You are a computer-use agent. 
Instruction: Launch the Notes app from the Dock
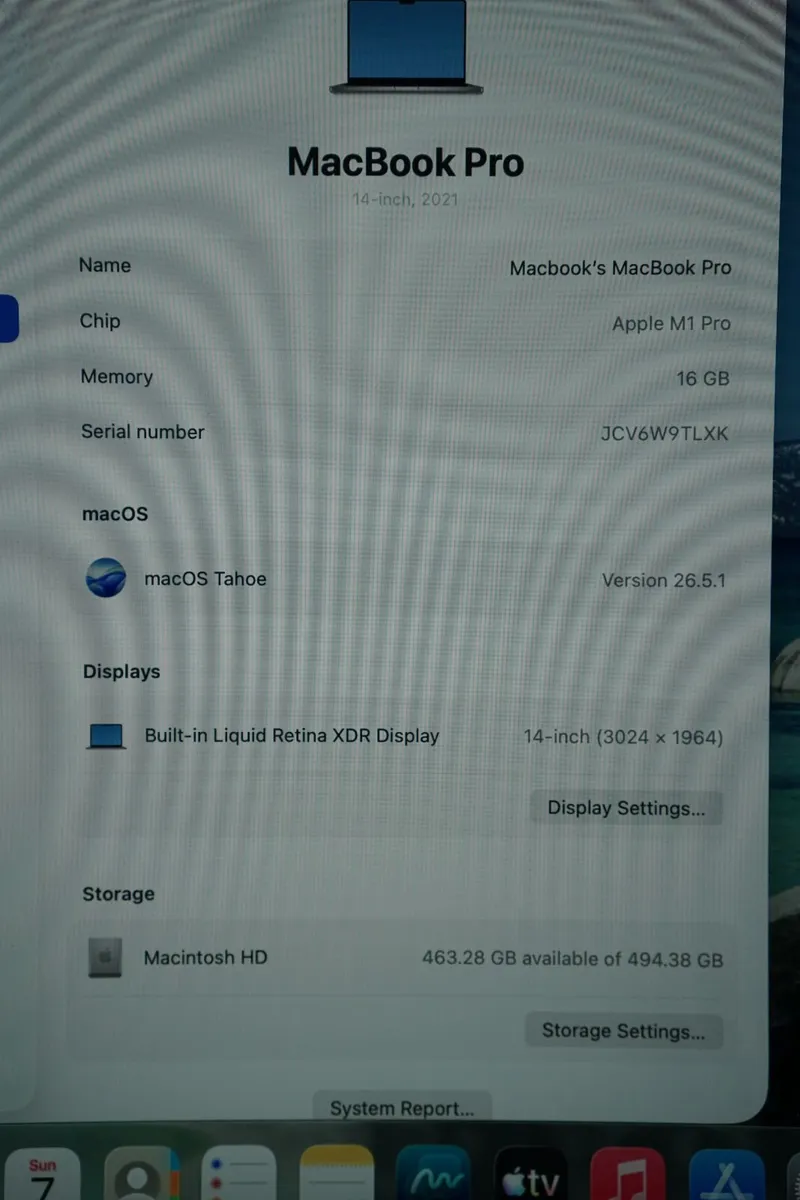[336, 1174]
